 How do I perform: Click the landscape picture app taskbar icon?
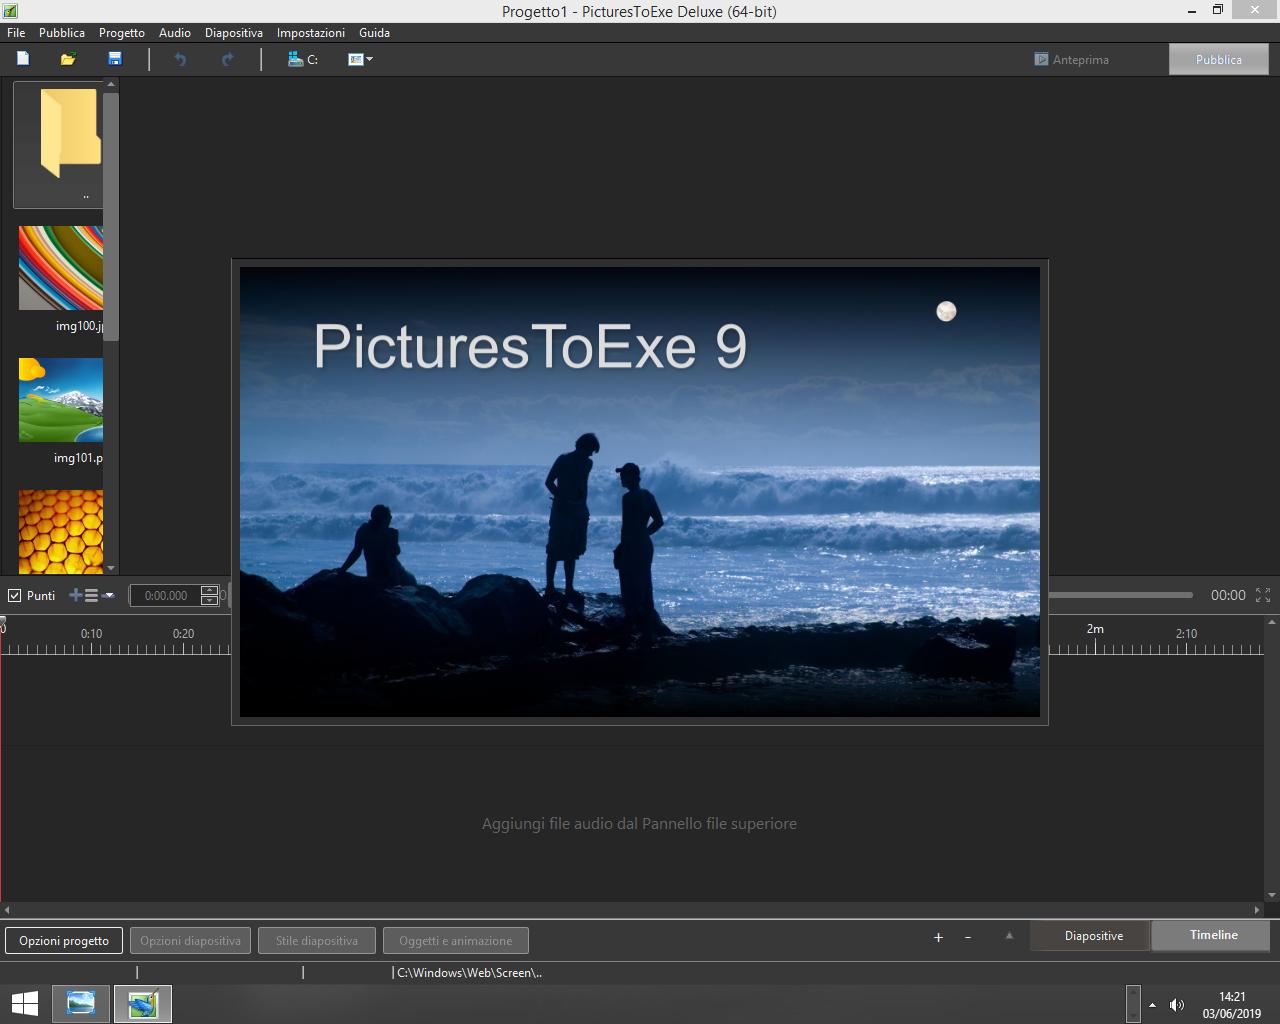coord(81,1004)
